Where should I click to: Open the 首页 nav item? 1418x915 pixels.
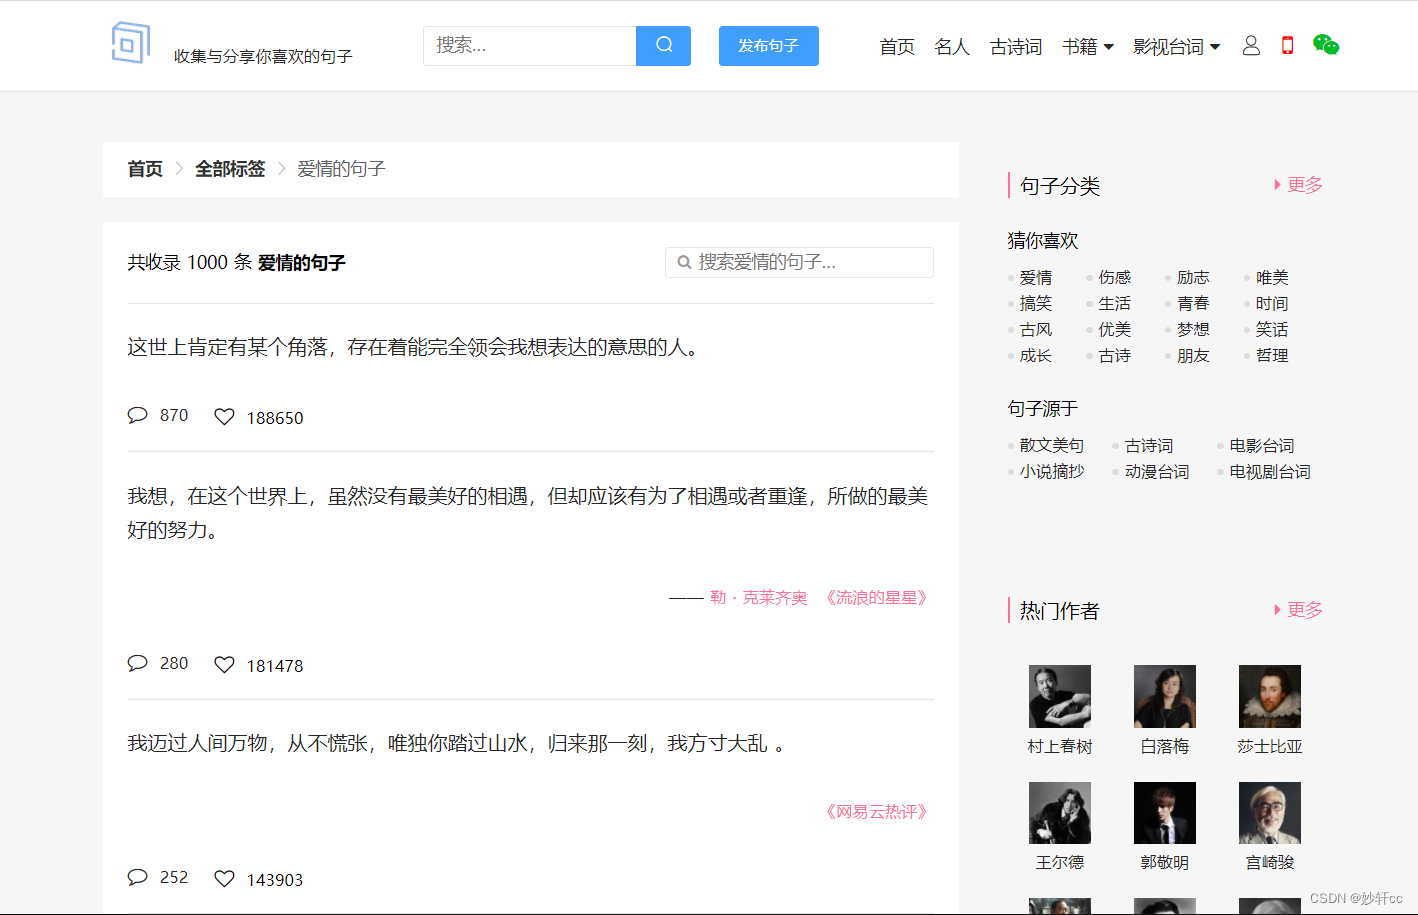[897, 46]
